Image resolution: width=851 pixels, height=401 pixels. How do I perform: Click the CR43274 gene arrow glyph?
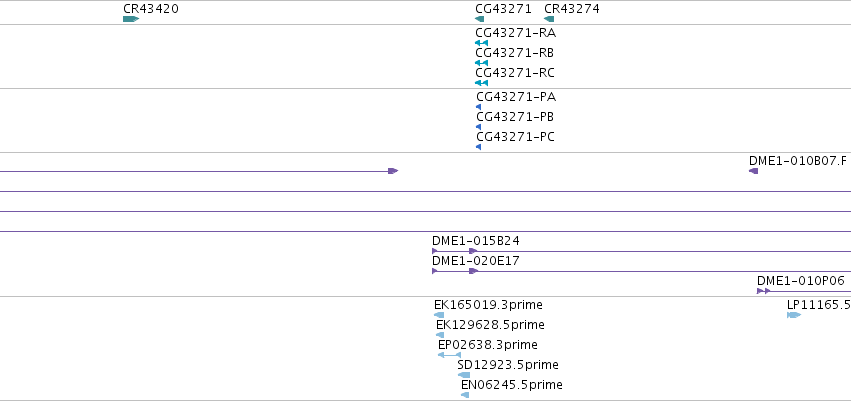[x=549, y=19]
